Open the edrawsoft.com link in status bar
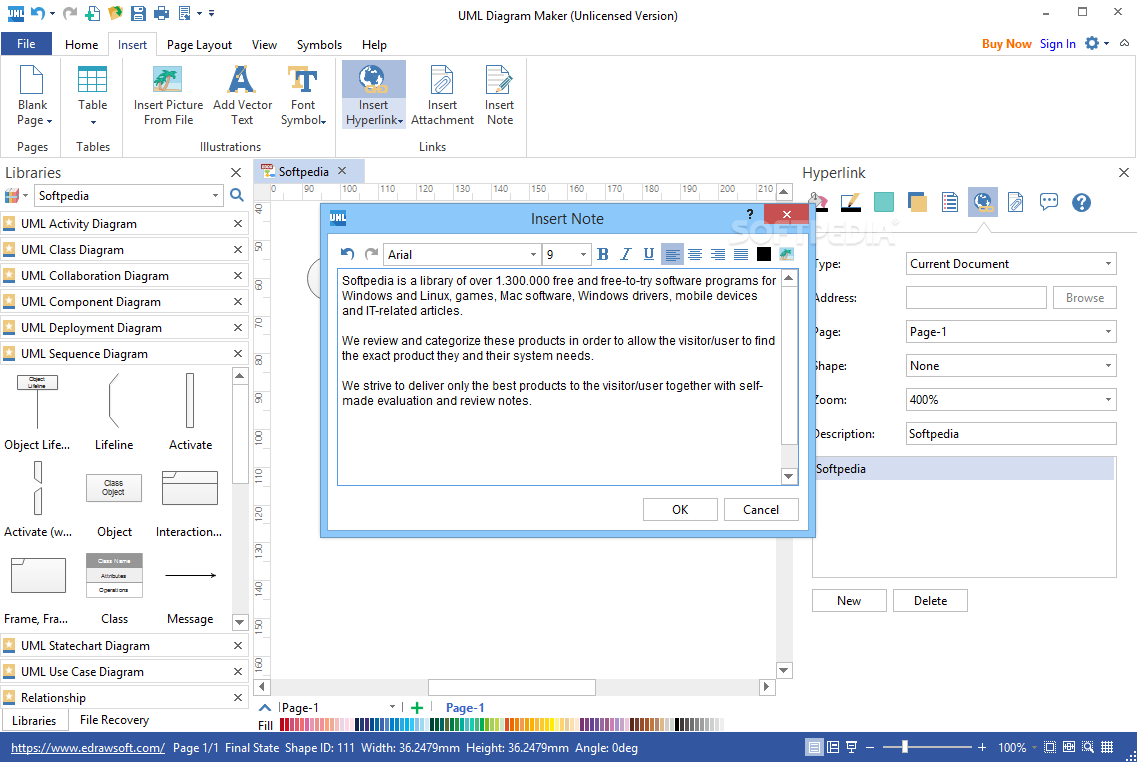The width and height of the screenshot is (1137, 762). pyautogui.click(x=88, y=747)
